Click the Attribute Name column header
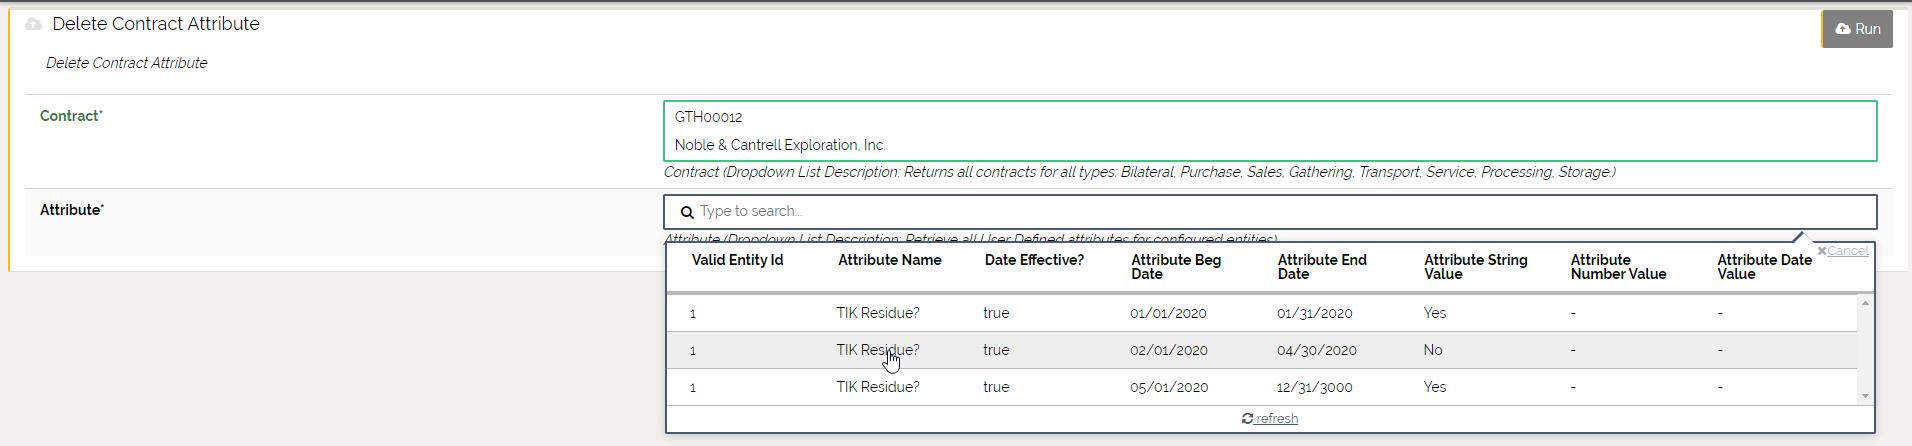1912x446 pixels. (x=889, y=260)
